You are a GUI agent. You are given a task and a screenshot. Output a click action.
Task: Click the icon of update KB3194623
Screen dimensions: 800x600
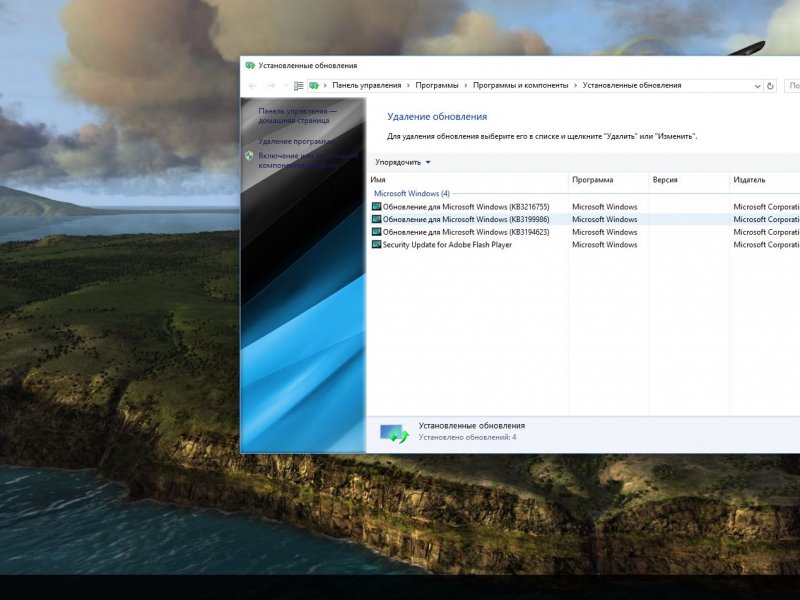377,232
